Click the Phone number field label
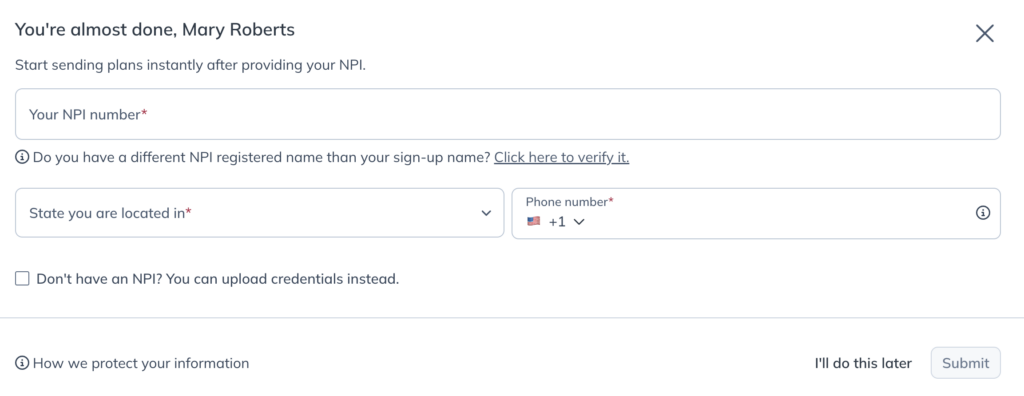 [569, 202]
